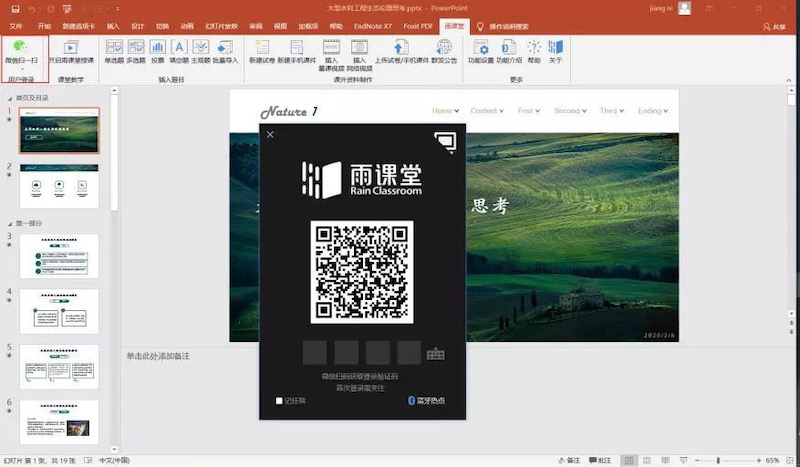Click the Help icon in the 更多 group
Image resolution: width=800 pixels, height=467 pixels.
(x=534, y=52)
